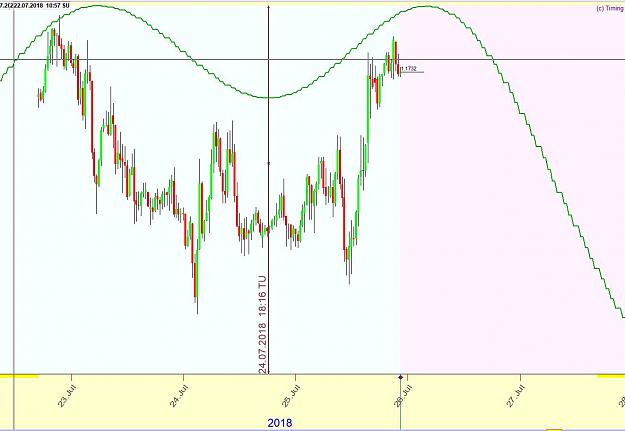
Task: Click the vertical cursor label 24.07.2018 18:16 TU
Action: tap(262, 325)
